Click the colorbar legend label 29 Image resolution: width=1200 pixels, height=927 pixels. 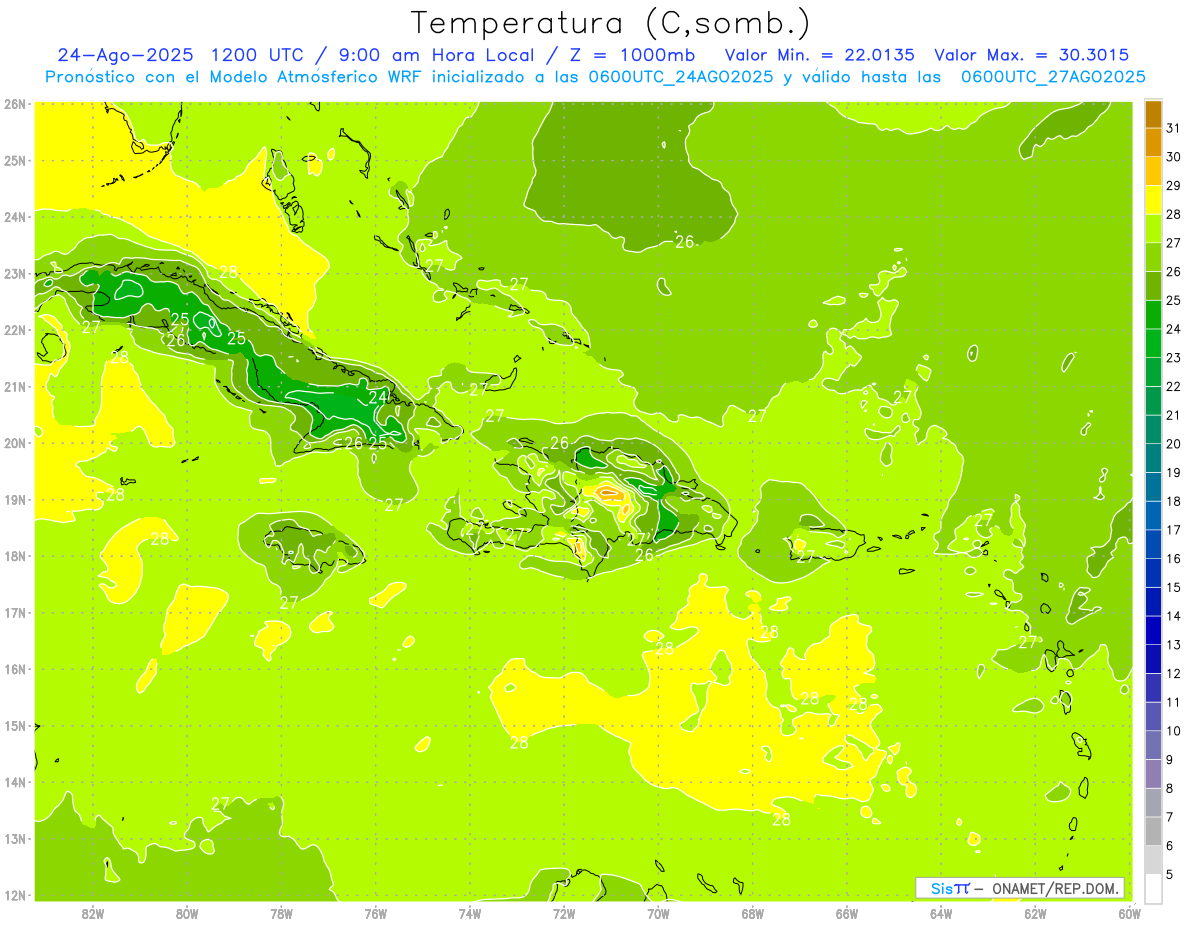point(1174,185)
